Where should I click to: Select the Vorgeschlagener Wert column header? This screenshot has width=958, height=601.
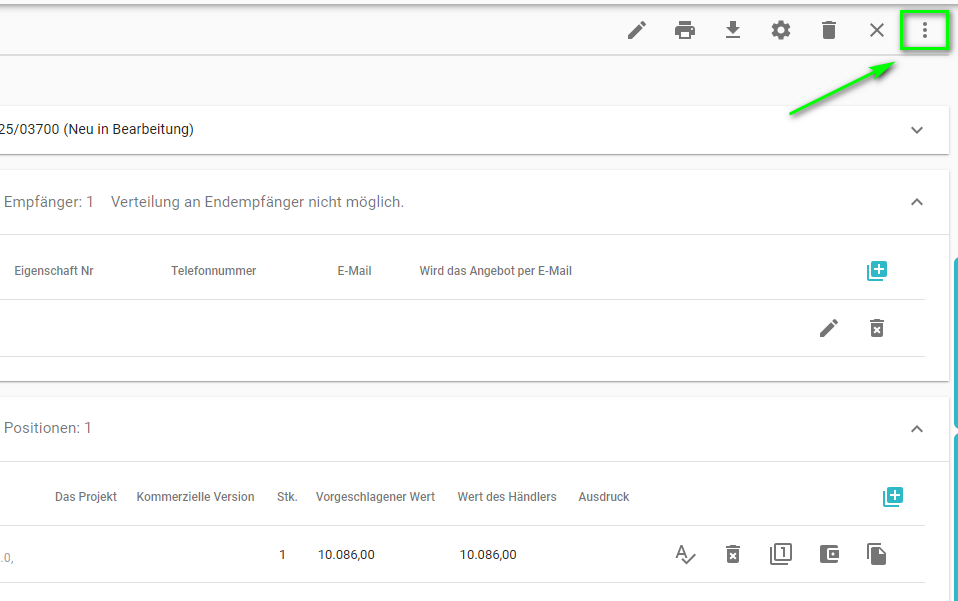point(375,497)
